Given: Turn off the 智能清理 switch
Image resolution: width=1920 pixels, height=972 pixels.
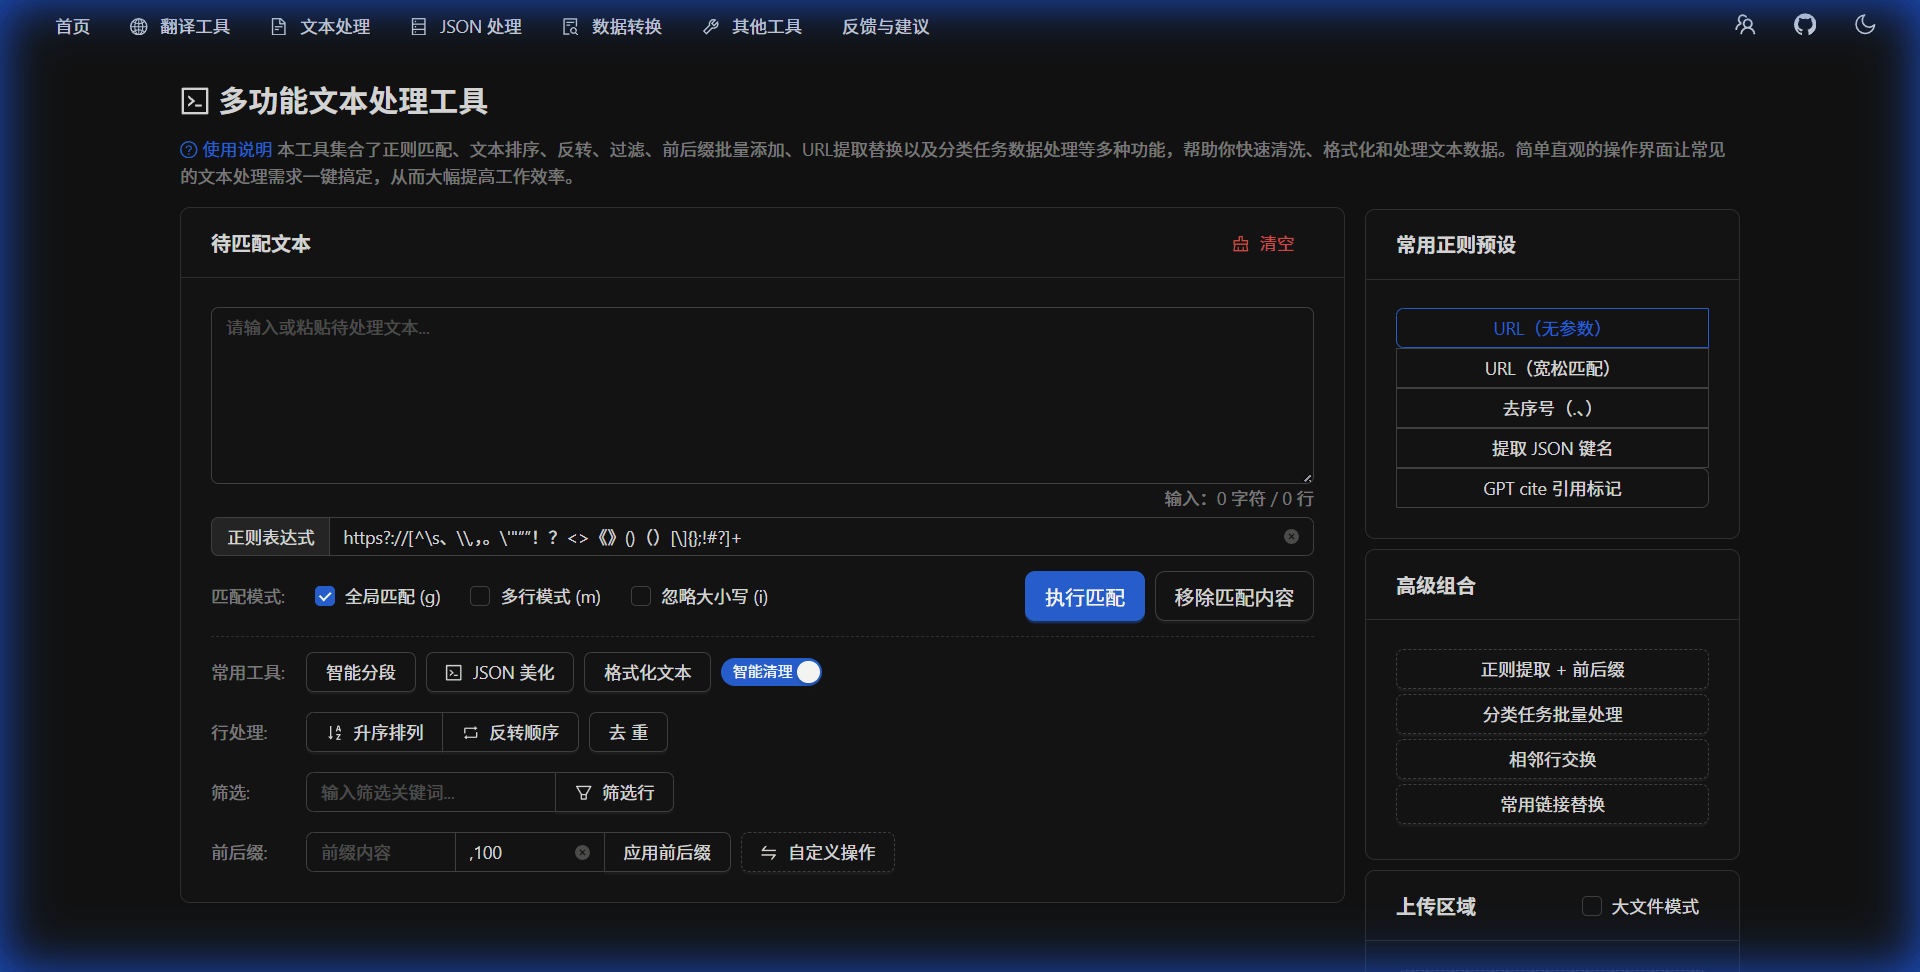Looking at the screenshot, I should [x=807, y=671].
